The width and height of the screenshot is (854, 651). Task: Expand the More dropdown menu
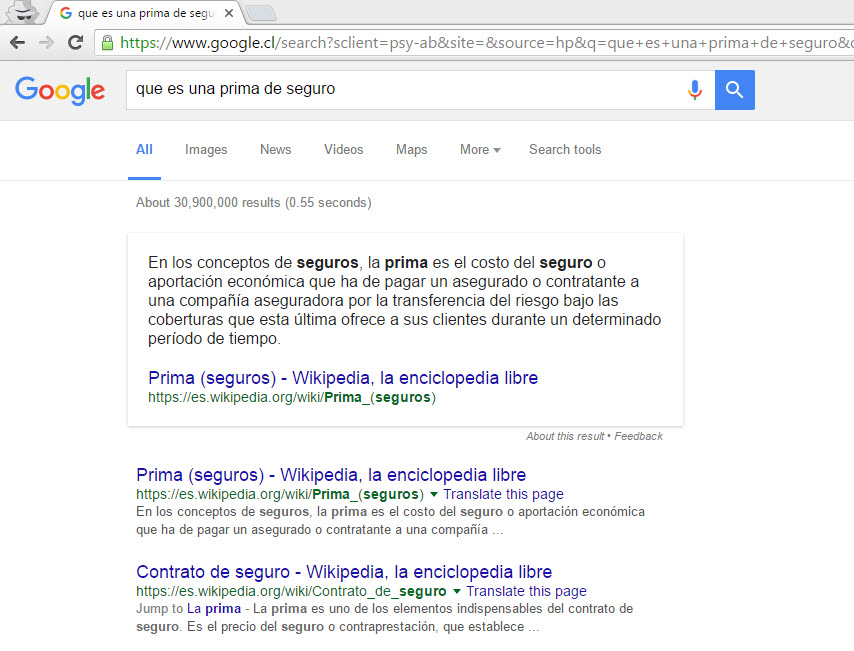tap(480, 150)
